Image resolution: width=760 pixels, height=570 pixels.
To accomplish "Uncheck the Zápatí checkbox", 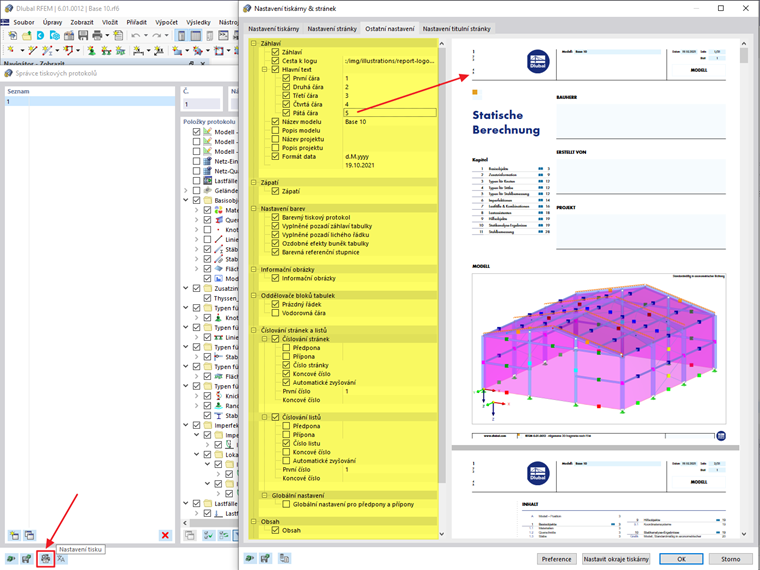I will coord(275,191).
